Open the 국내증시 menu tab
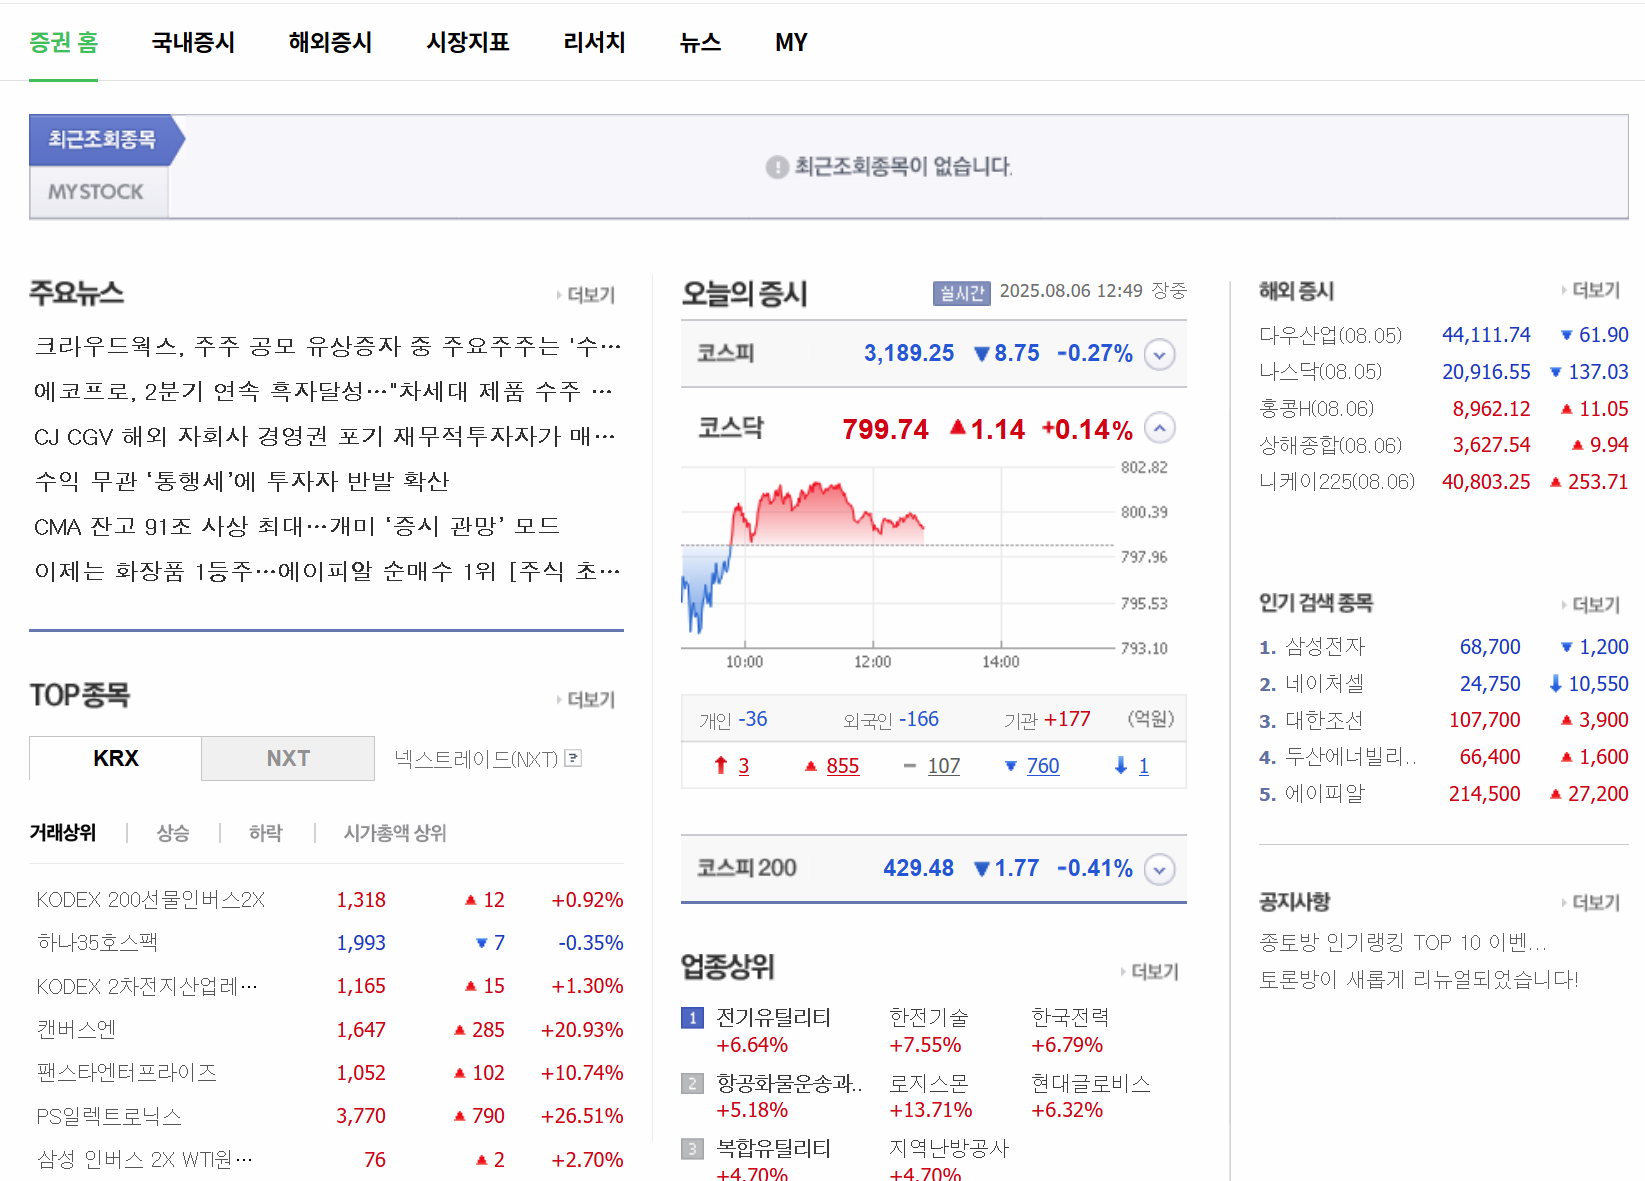Viewport: 1645px width, 1181px height. pyautogui.click(x=193, y=42)
